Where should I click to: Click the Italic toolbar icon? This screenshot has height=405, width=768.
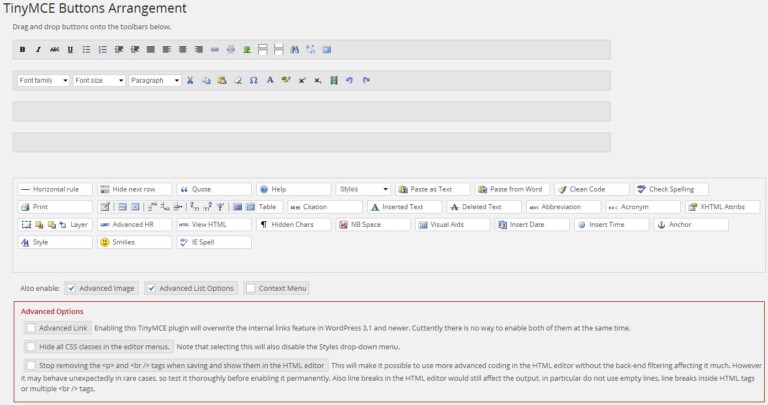[x=38, y=49]
